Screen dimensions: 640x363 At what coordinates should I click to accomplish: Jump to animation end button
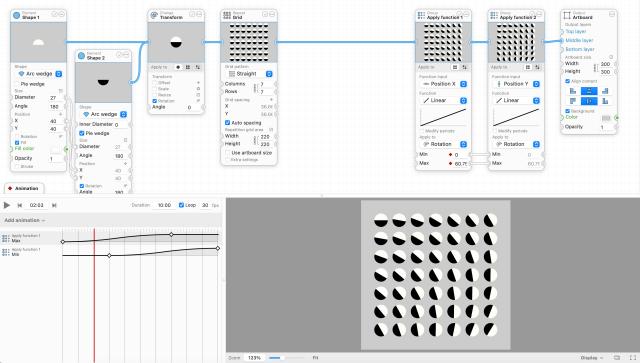pyautogui.click(x=54, y=205)
